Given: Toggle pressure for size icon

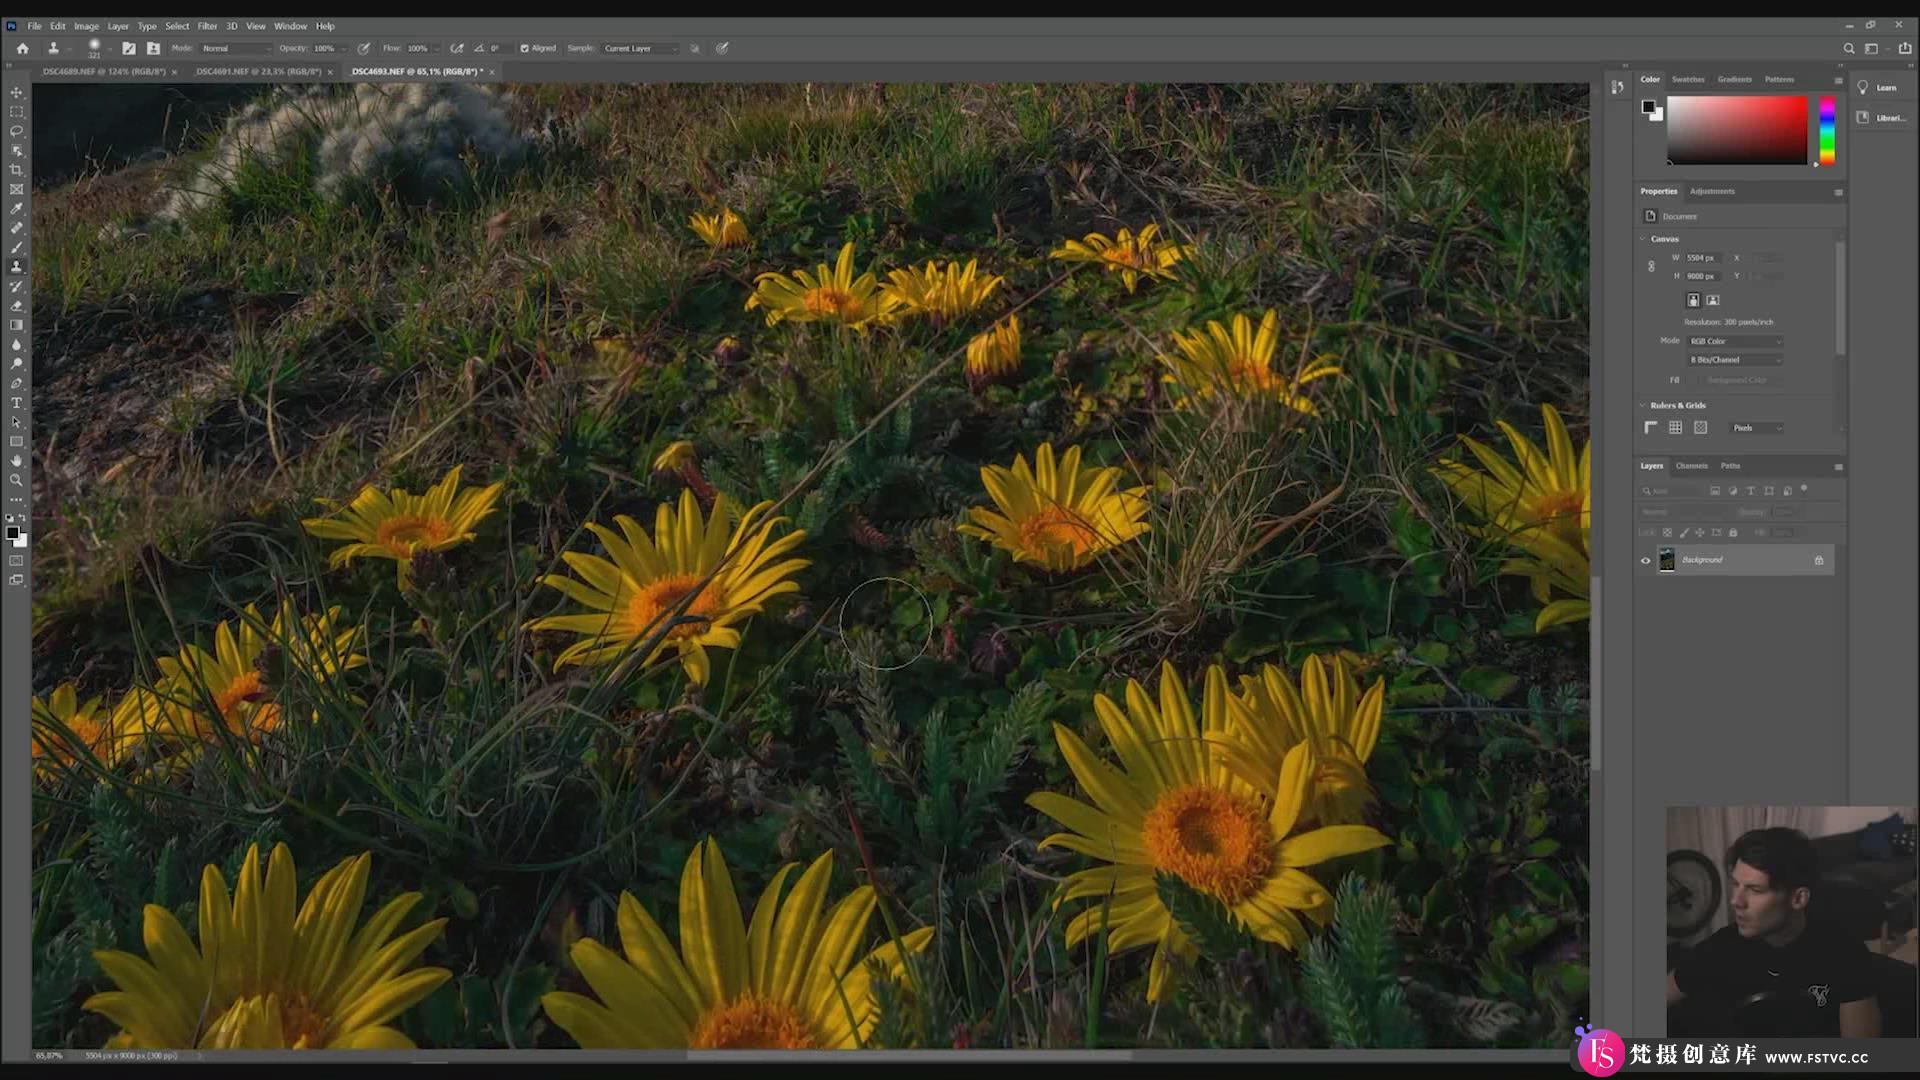Looking at the screenshot, I should [x=722, y=48].
